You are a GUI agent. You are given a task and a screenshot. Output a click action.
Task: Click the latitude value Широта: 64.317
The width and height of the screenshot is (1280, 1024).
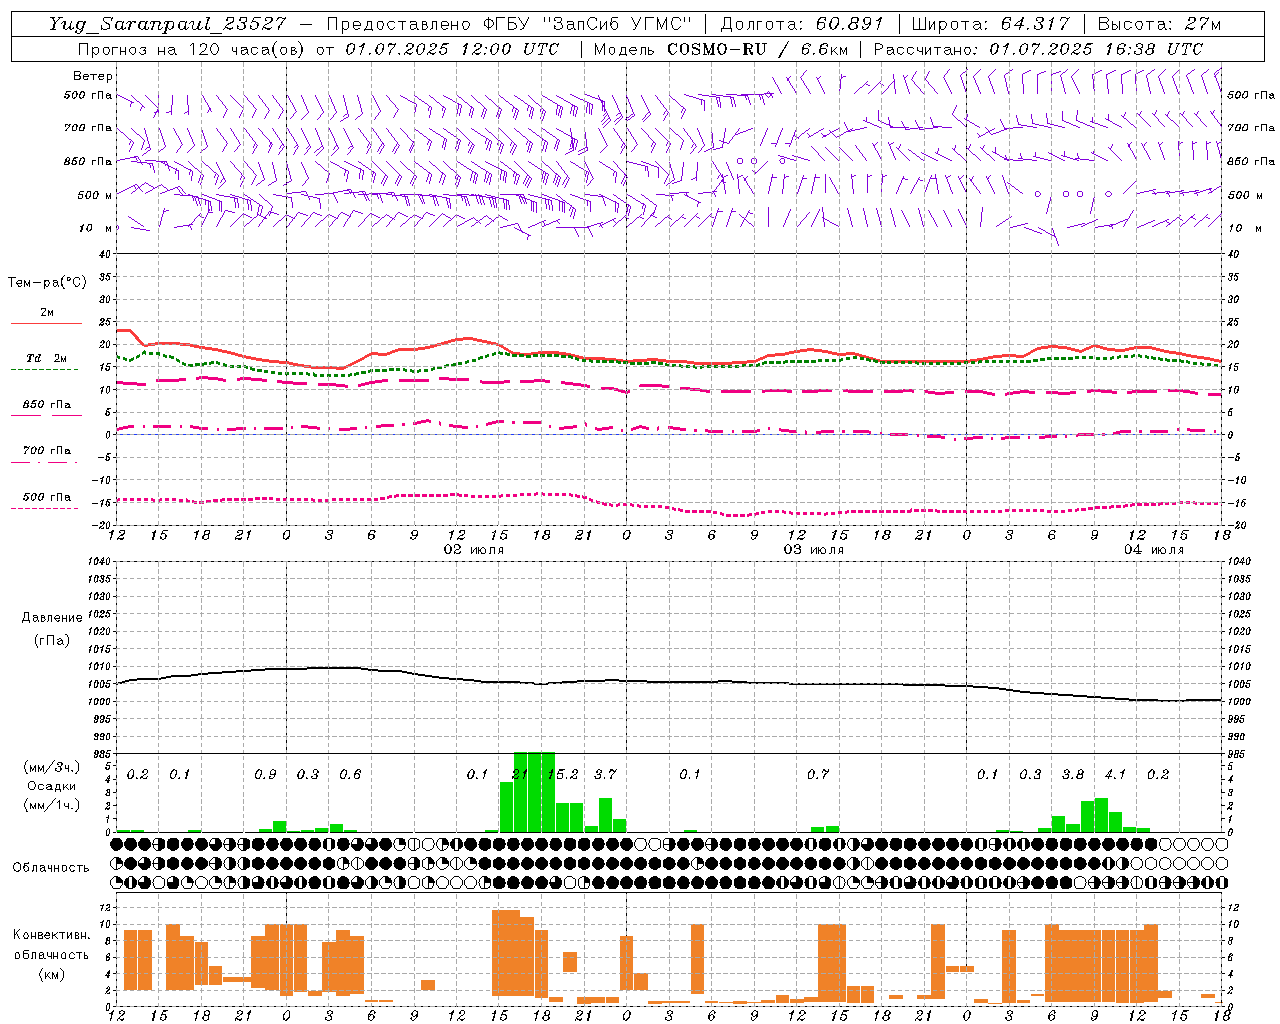(x=991, y=24)
